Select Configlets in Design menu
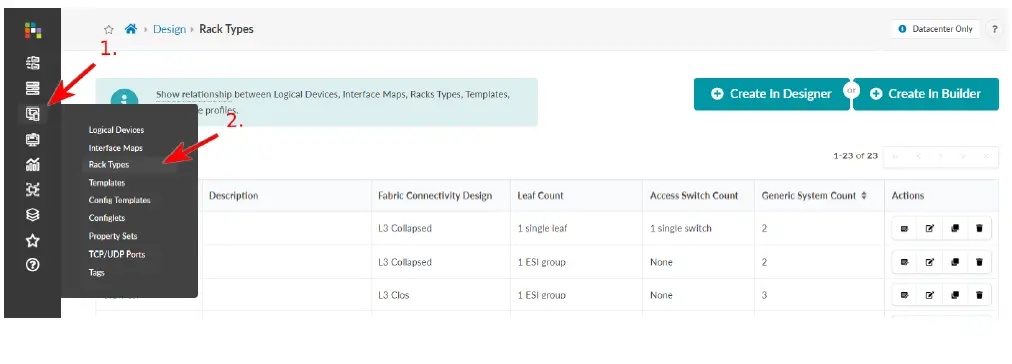 (x=106, y=218)
